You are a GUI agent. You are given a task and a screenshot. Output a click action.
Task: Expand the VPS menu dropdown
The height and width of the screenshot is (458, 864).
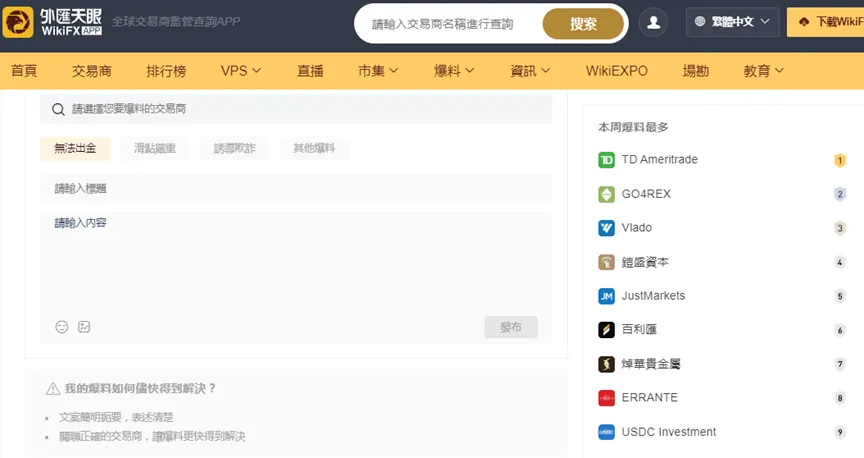pyautogui.click(x=241, y=71)
